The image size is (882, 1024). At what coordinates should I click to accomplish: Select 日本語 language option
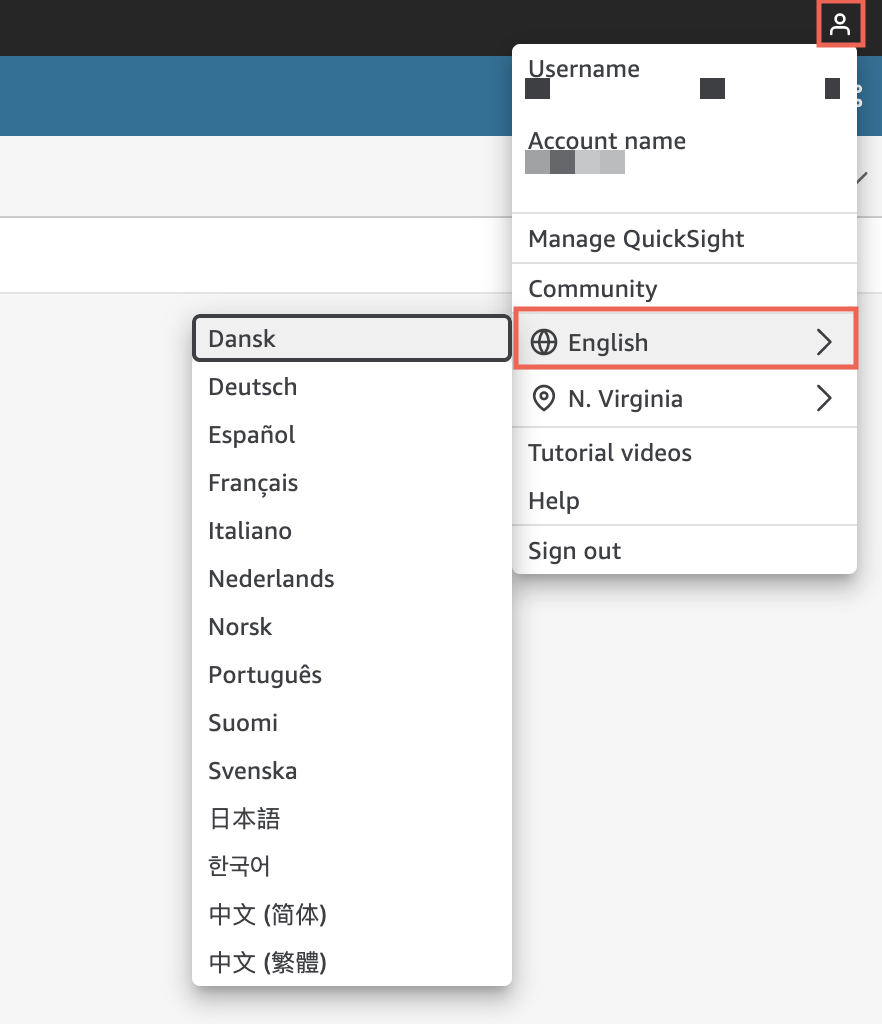pyautogui.click(x=244, y=819)
